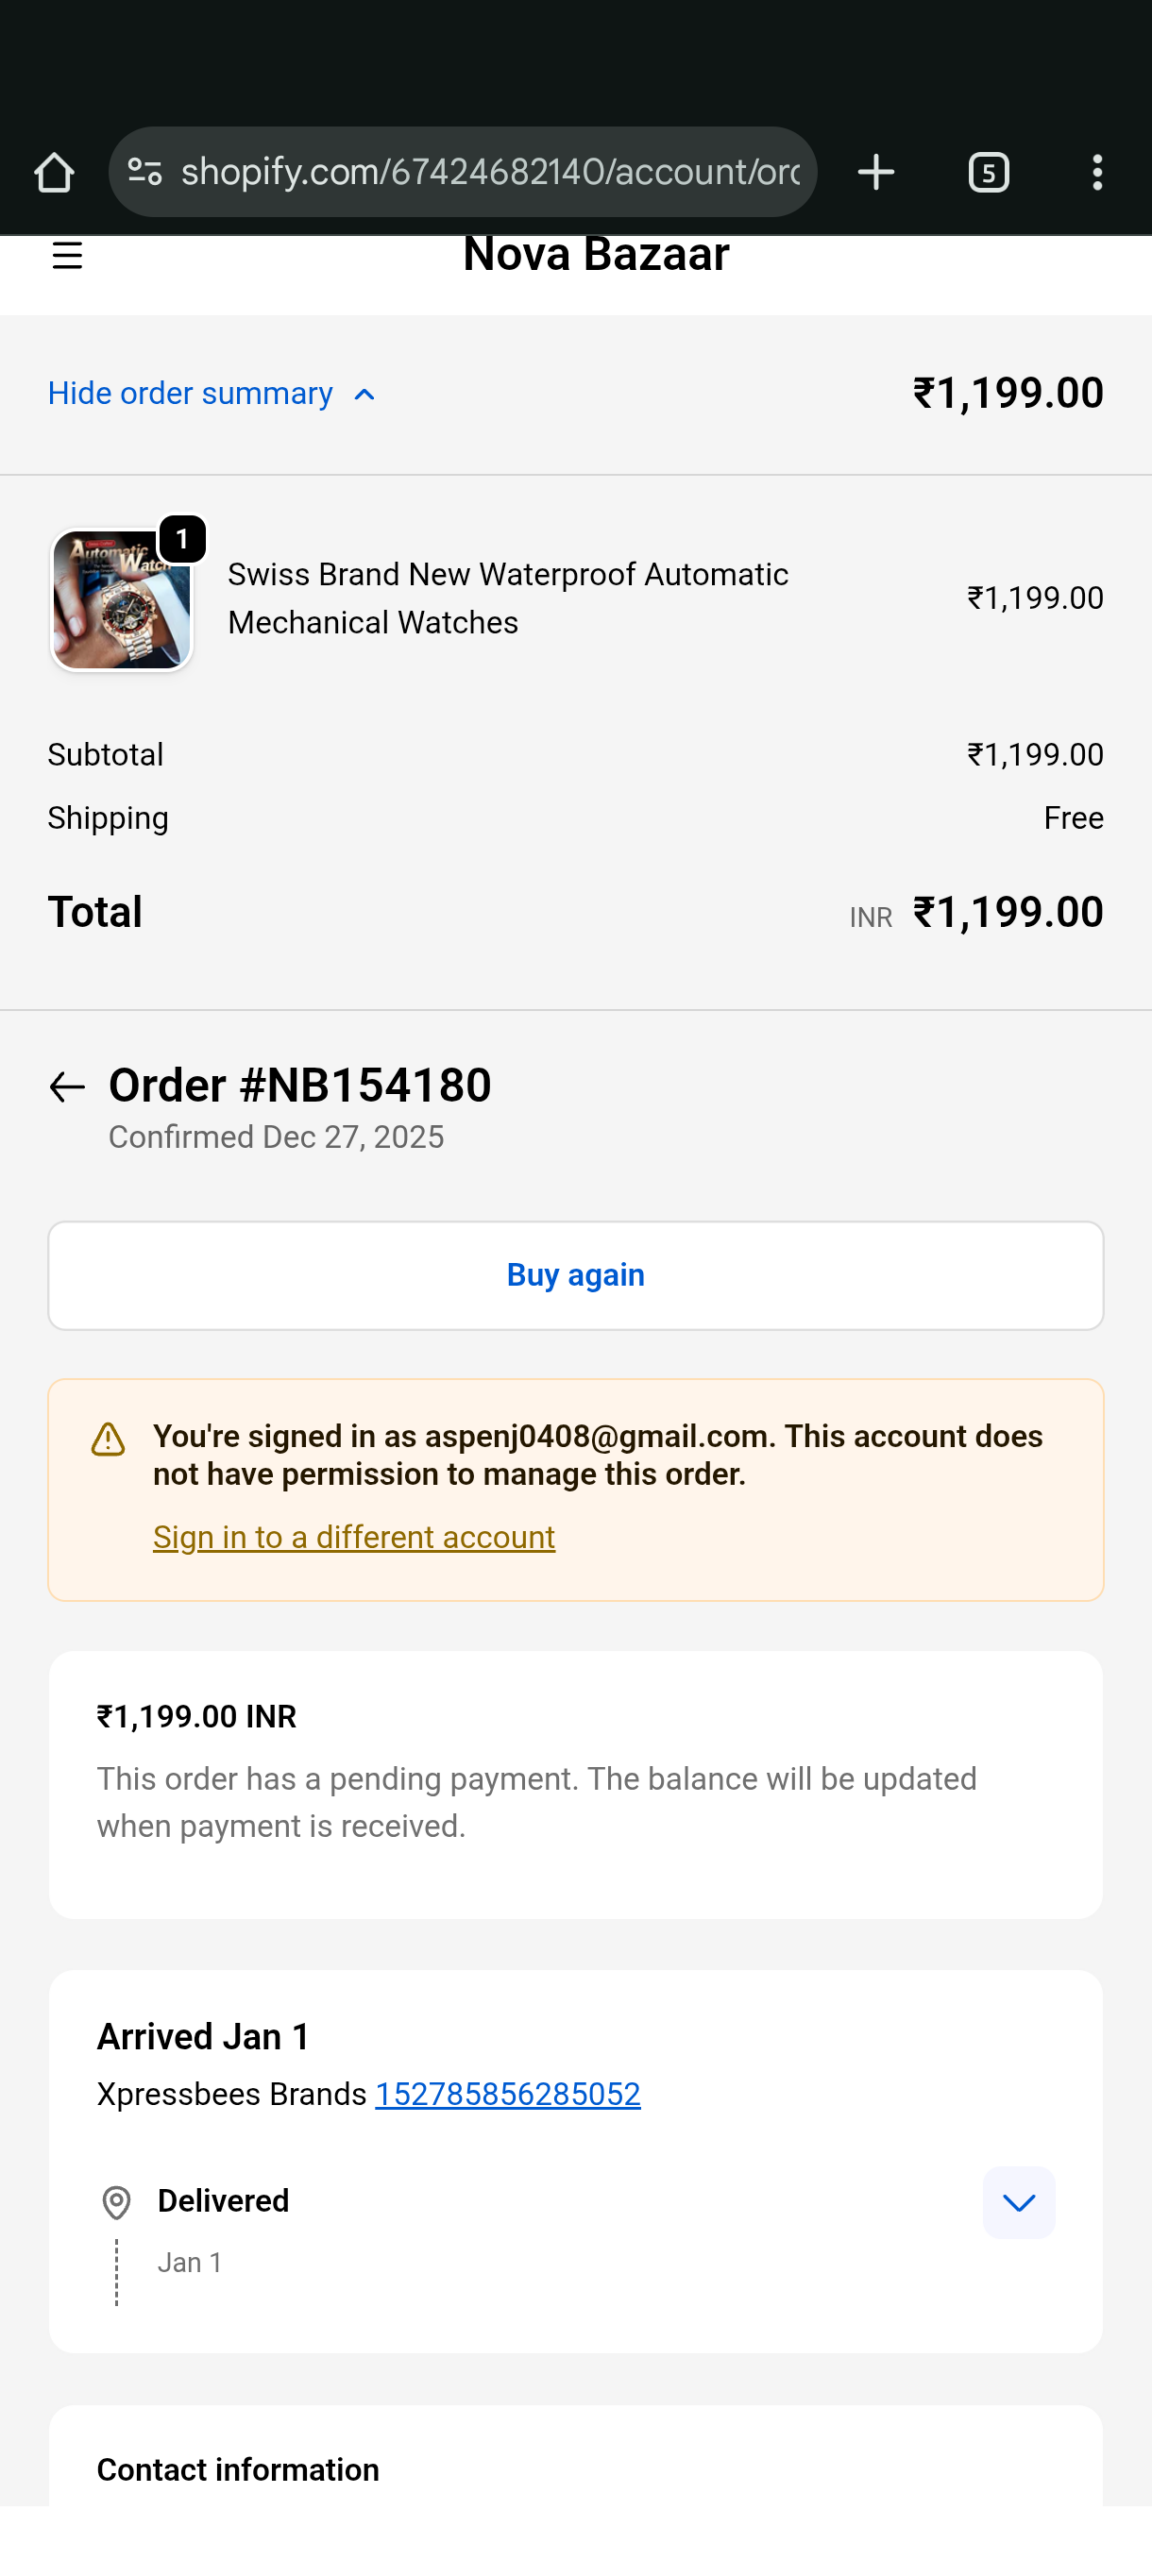Go back using arrow beside Order #NB154180
The height and width of the screenshot is (2560, 1152).
[x=67, y=1086]
